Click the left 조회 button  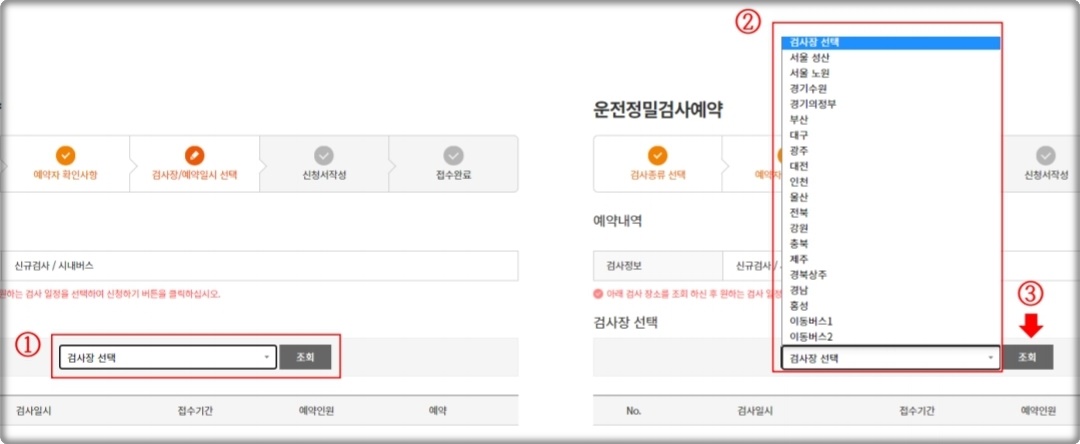[305, 357]
